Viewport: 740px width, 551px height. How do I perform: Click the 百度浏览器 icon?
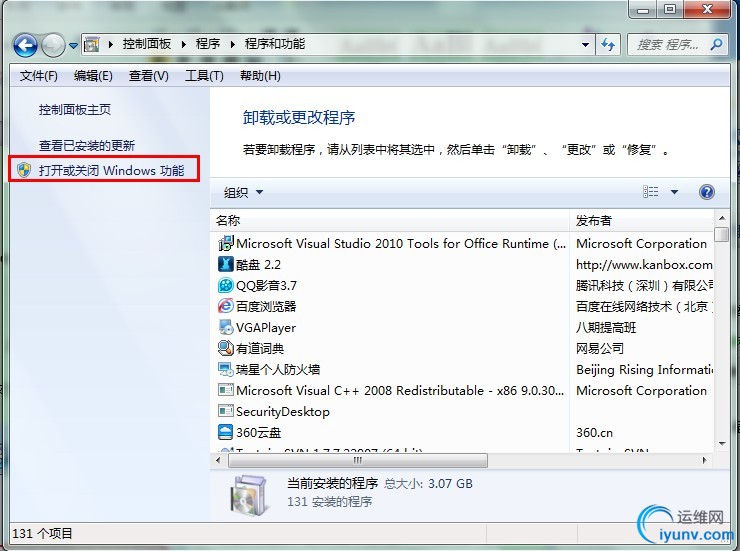coord(226,306)
